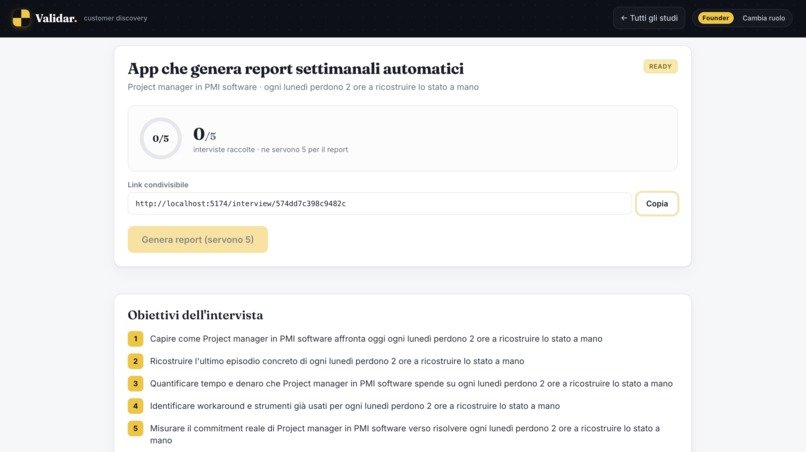This screenshot has width=806, height=452.
Task: Select objective text Misurare il commitment reale
Action: 405,434
